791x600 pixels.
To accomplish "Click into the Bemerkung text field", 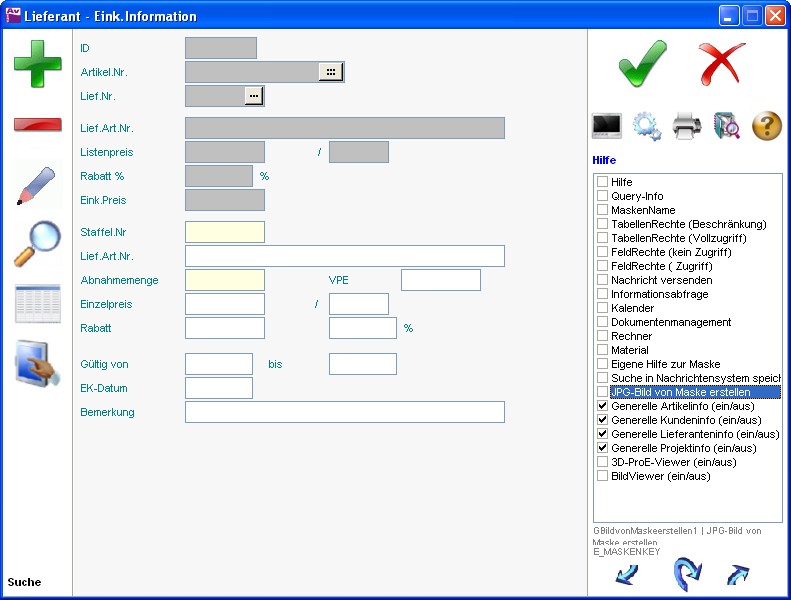I will tap(344, 412).
